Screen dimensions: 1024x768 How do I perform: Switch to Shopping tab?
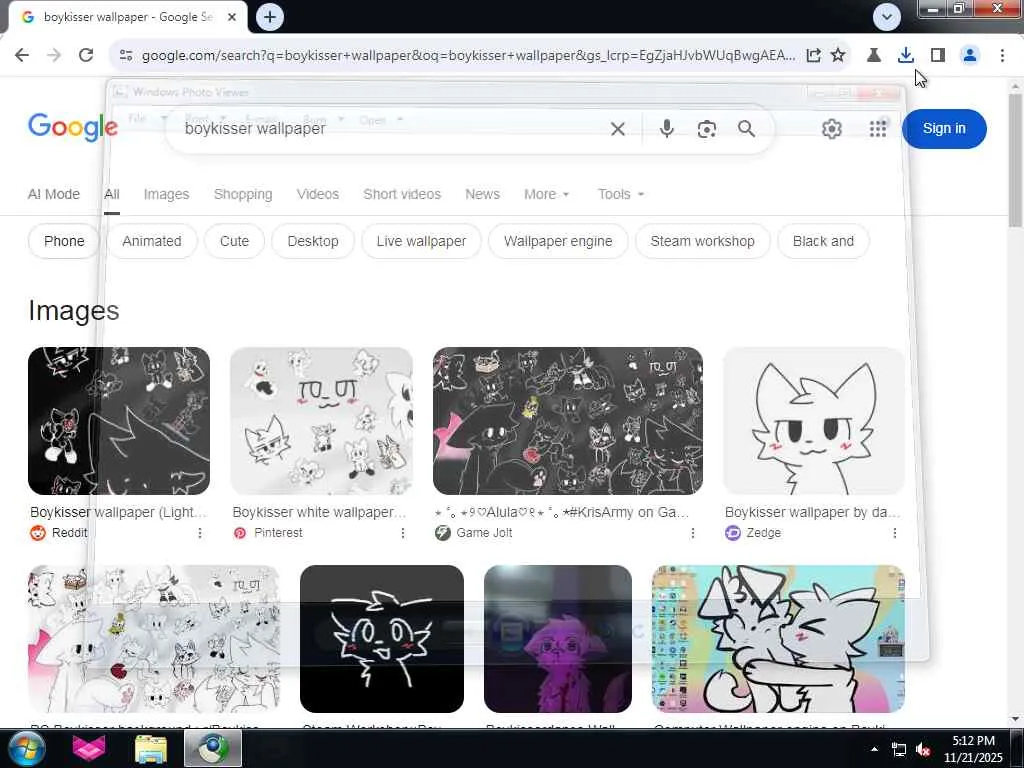pos(243,195)
